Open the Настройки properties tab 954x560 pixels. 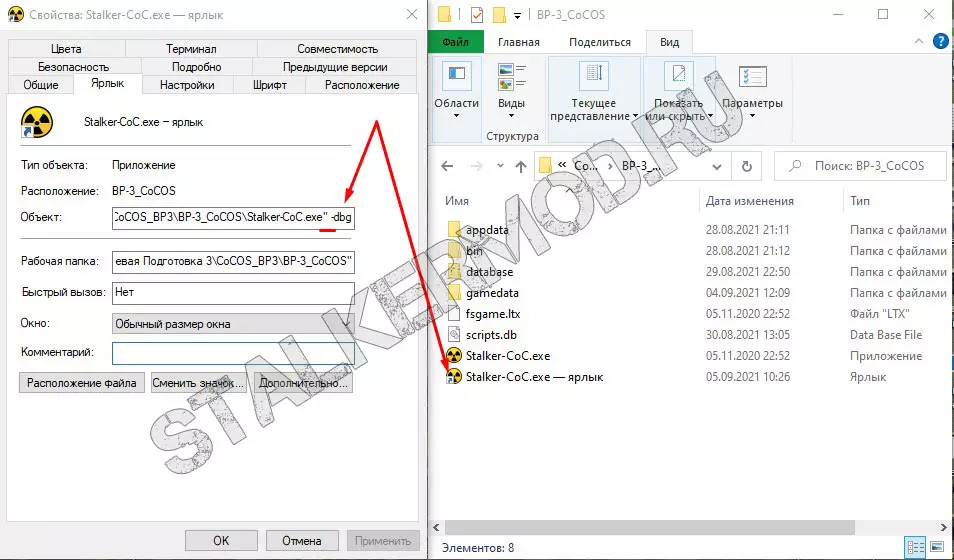pyautogui.click(x=187, y=85)
